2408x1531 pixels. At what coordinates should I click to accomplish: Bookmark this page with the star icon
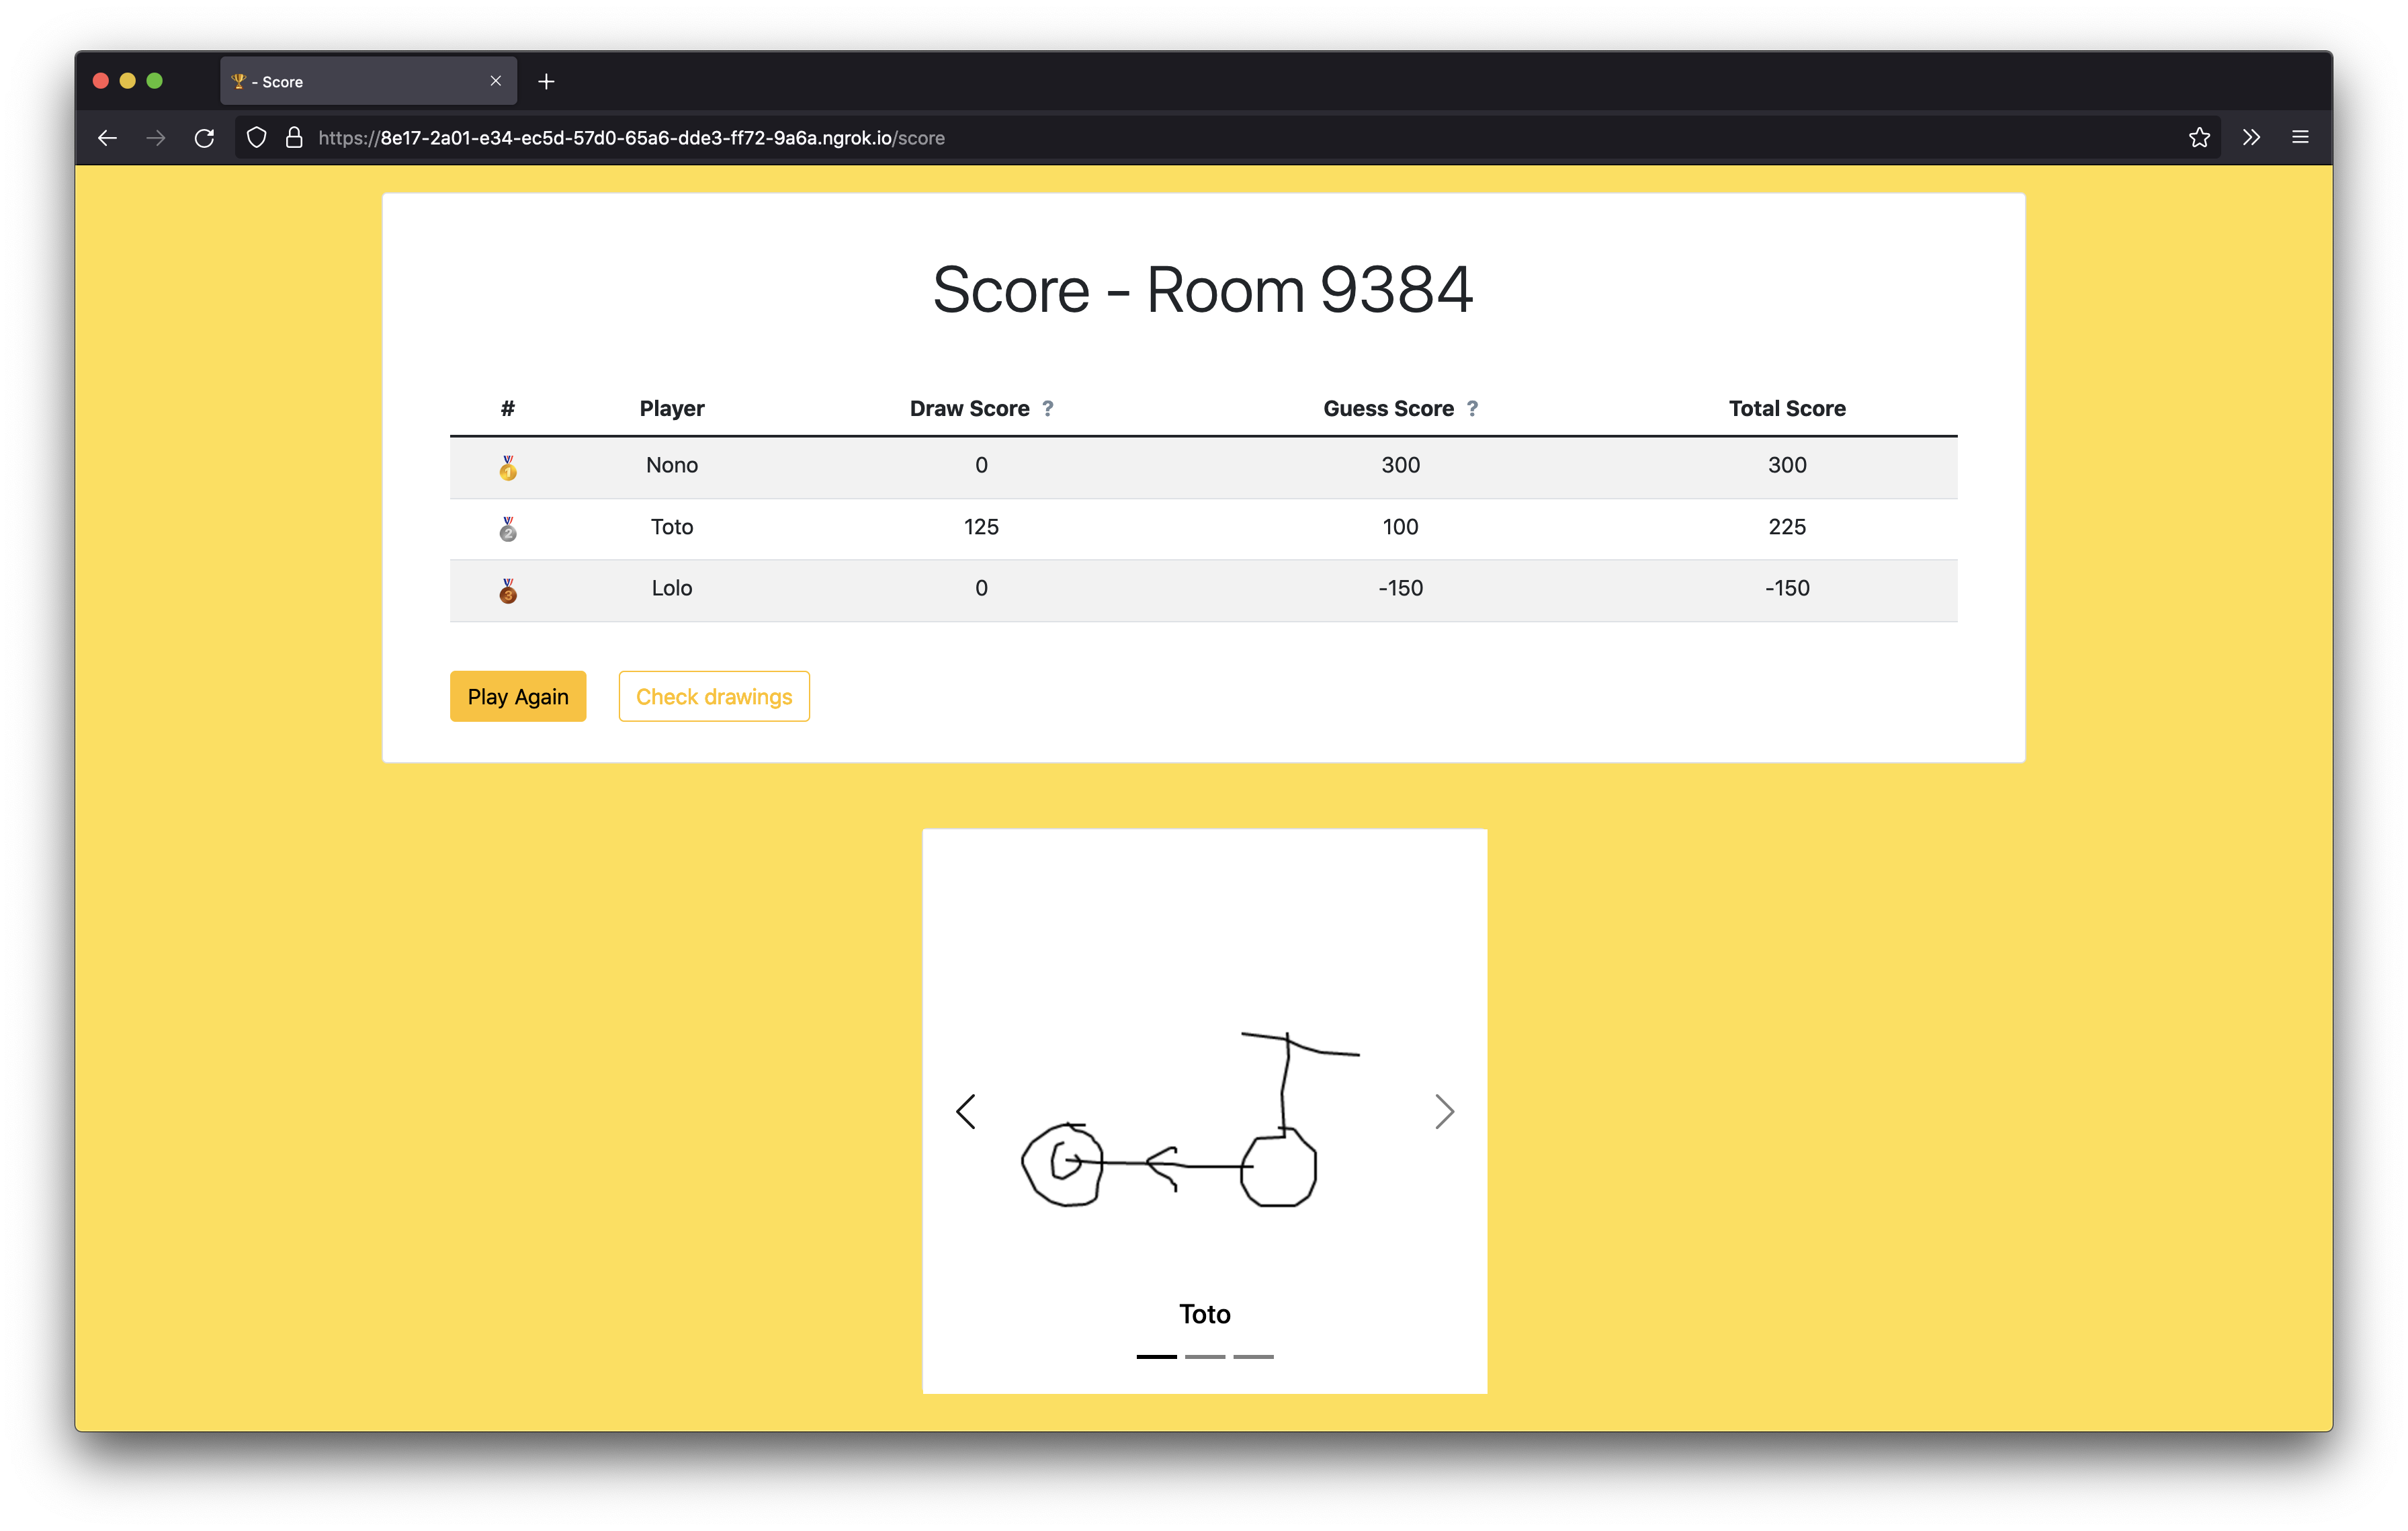point(2199,138)
